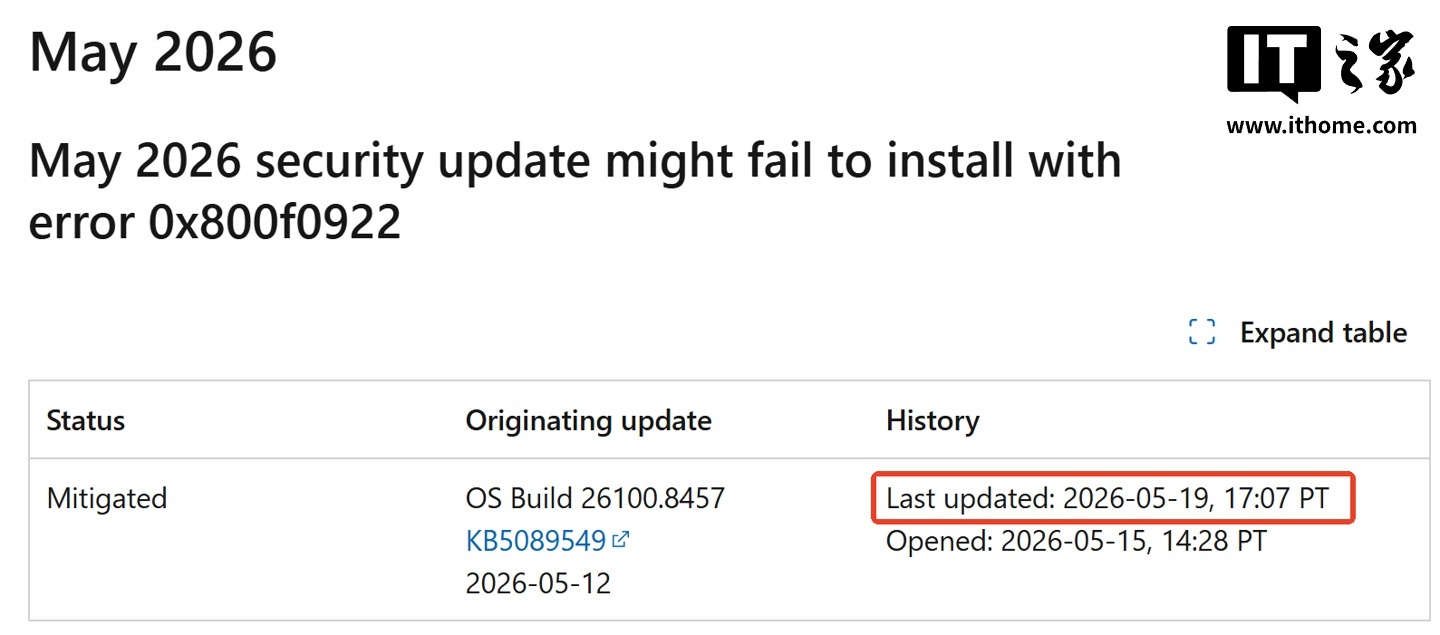Click the highlighted Last updated timestamp
The image size is (1440, 635).
(x=1108, y=498)
